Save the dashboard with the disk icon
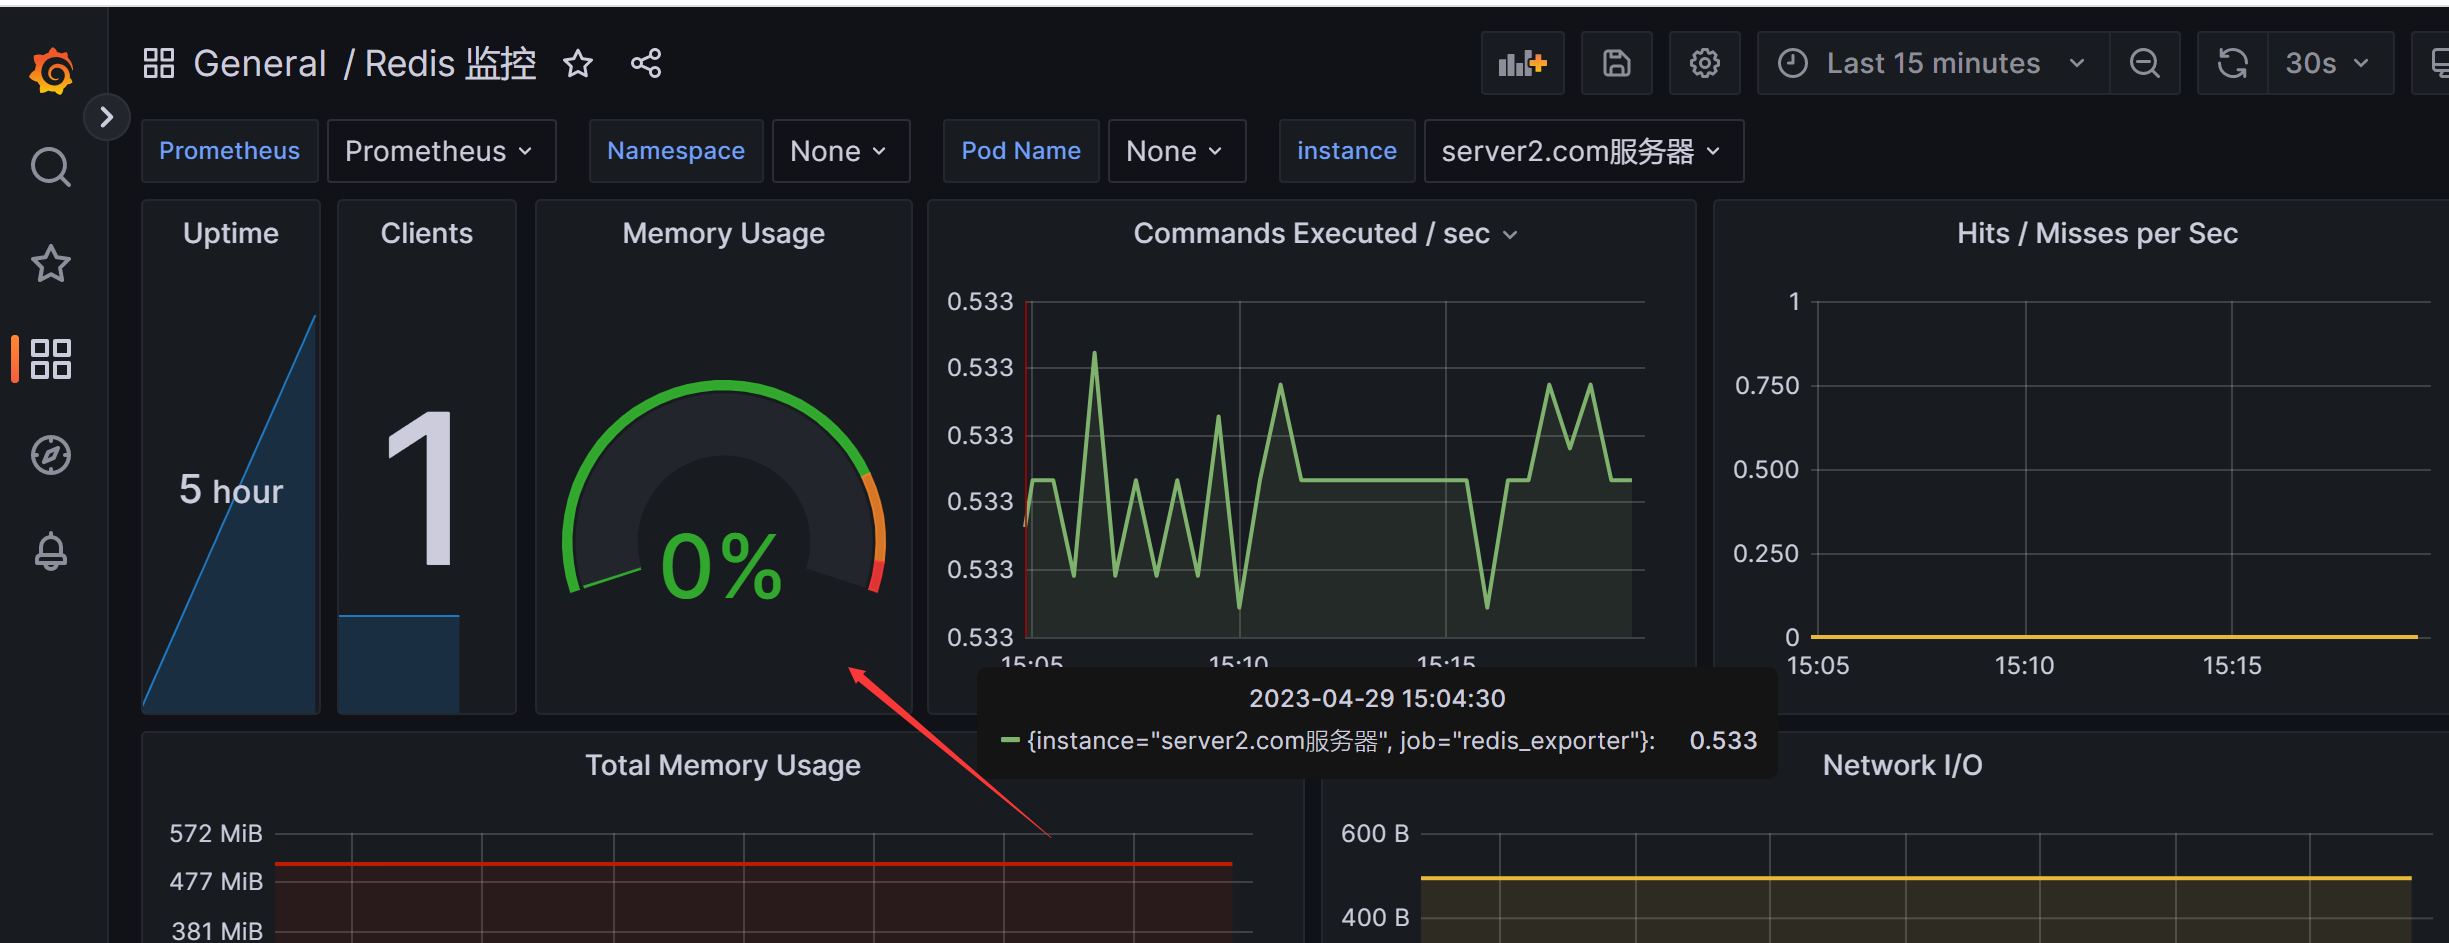Screen dimensions: 2449x943 coord(1617,63)
